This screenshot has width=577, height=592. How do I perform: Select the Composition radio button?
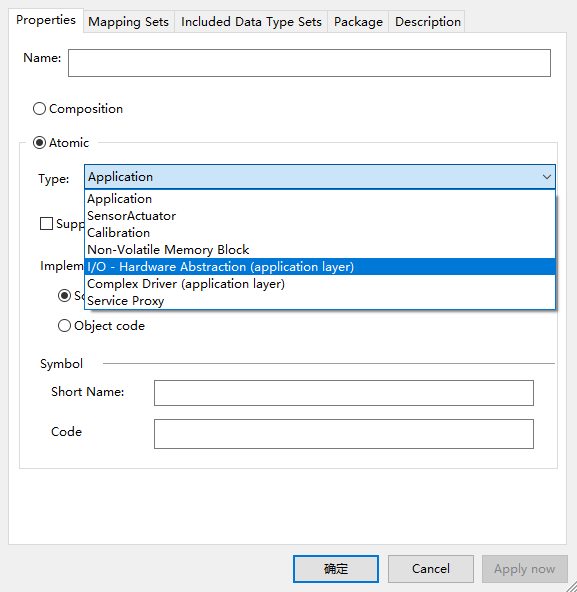[39, 109]
